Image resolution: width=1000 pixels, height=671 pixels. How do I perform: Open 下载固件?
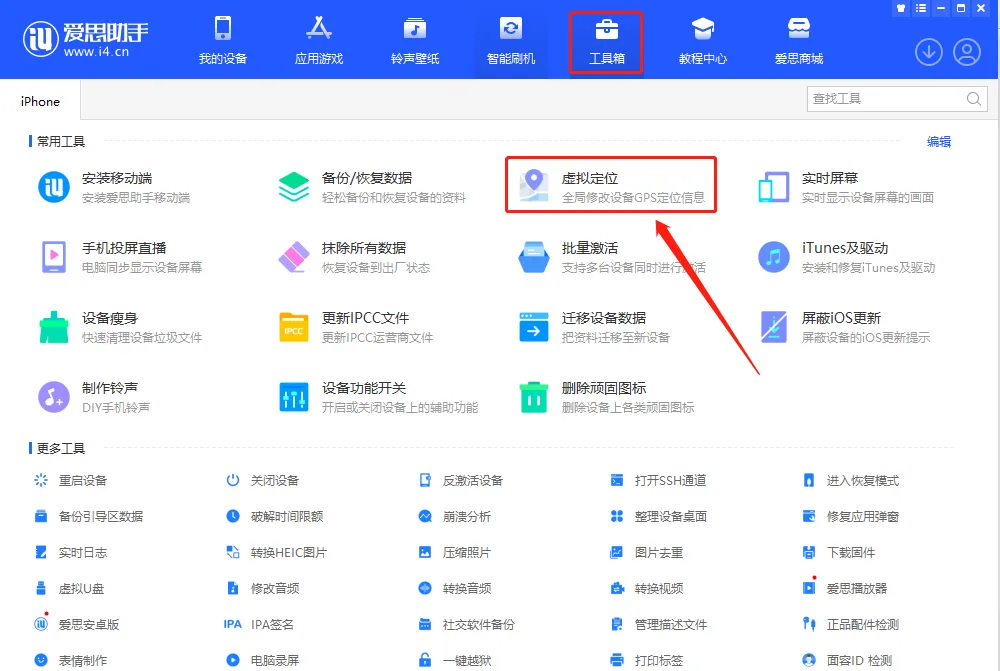pyautogui.click(x=838, y=552)
